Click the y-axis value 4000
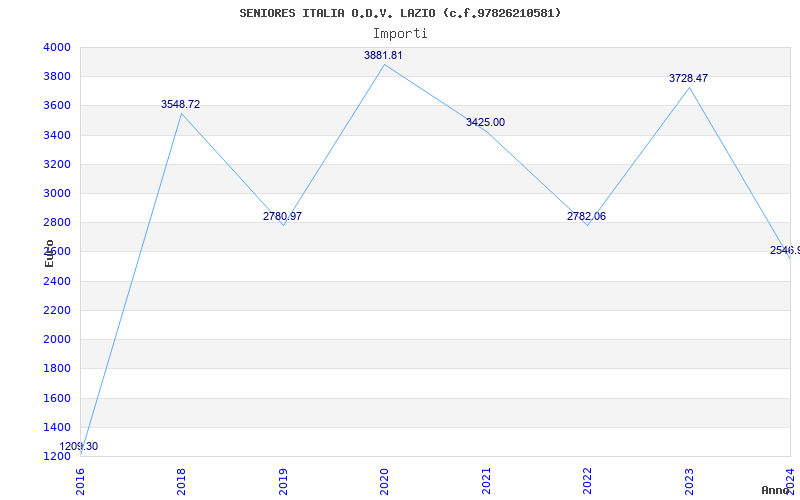Image resolution: width=800 pixels, height=500 pixels. pyautogui.click(x=57, y=48)
